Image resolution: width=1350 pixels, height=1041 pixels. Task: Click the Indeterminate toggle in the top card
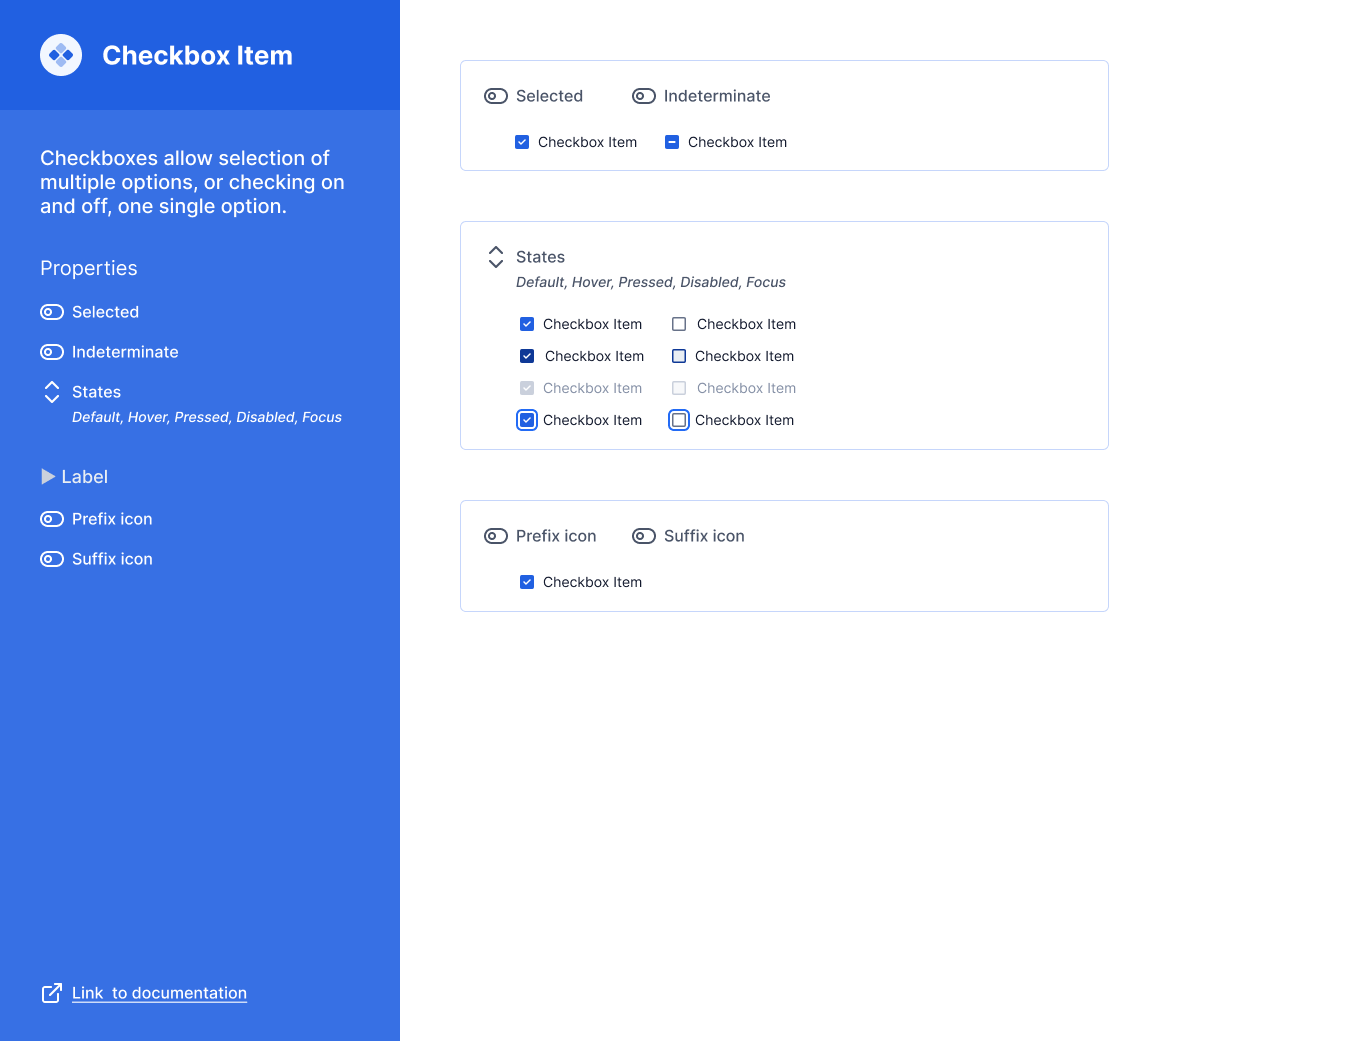coord(644,96)
